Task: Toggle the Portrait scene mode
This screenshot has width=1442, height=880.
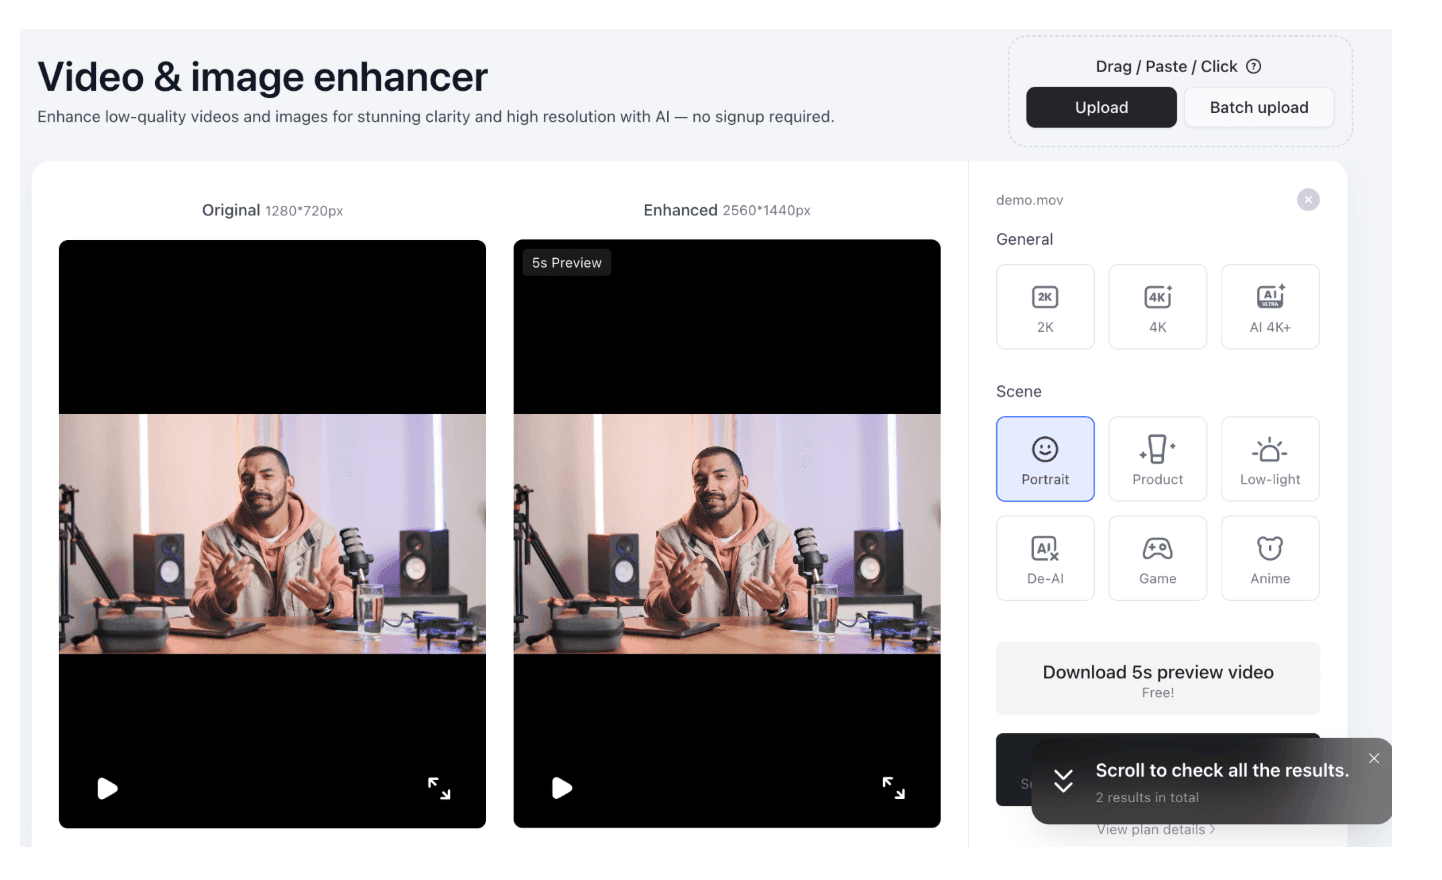Action: coord(1045,459)
